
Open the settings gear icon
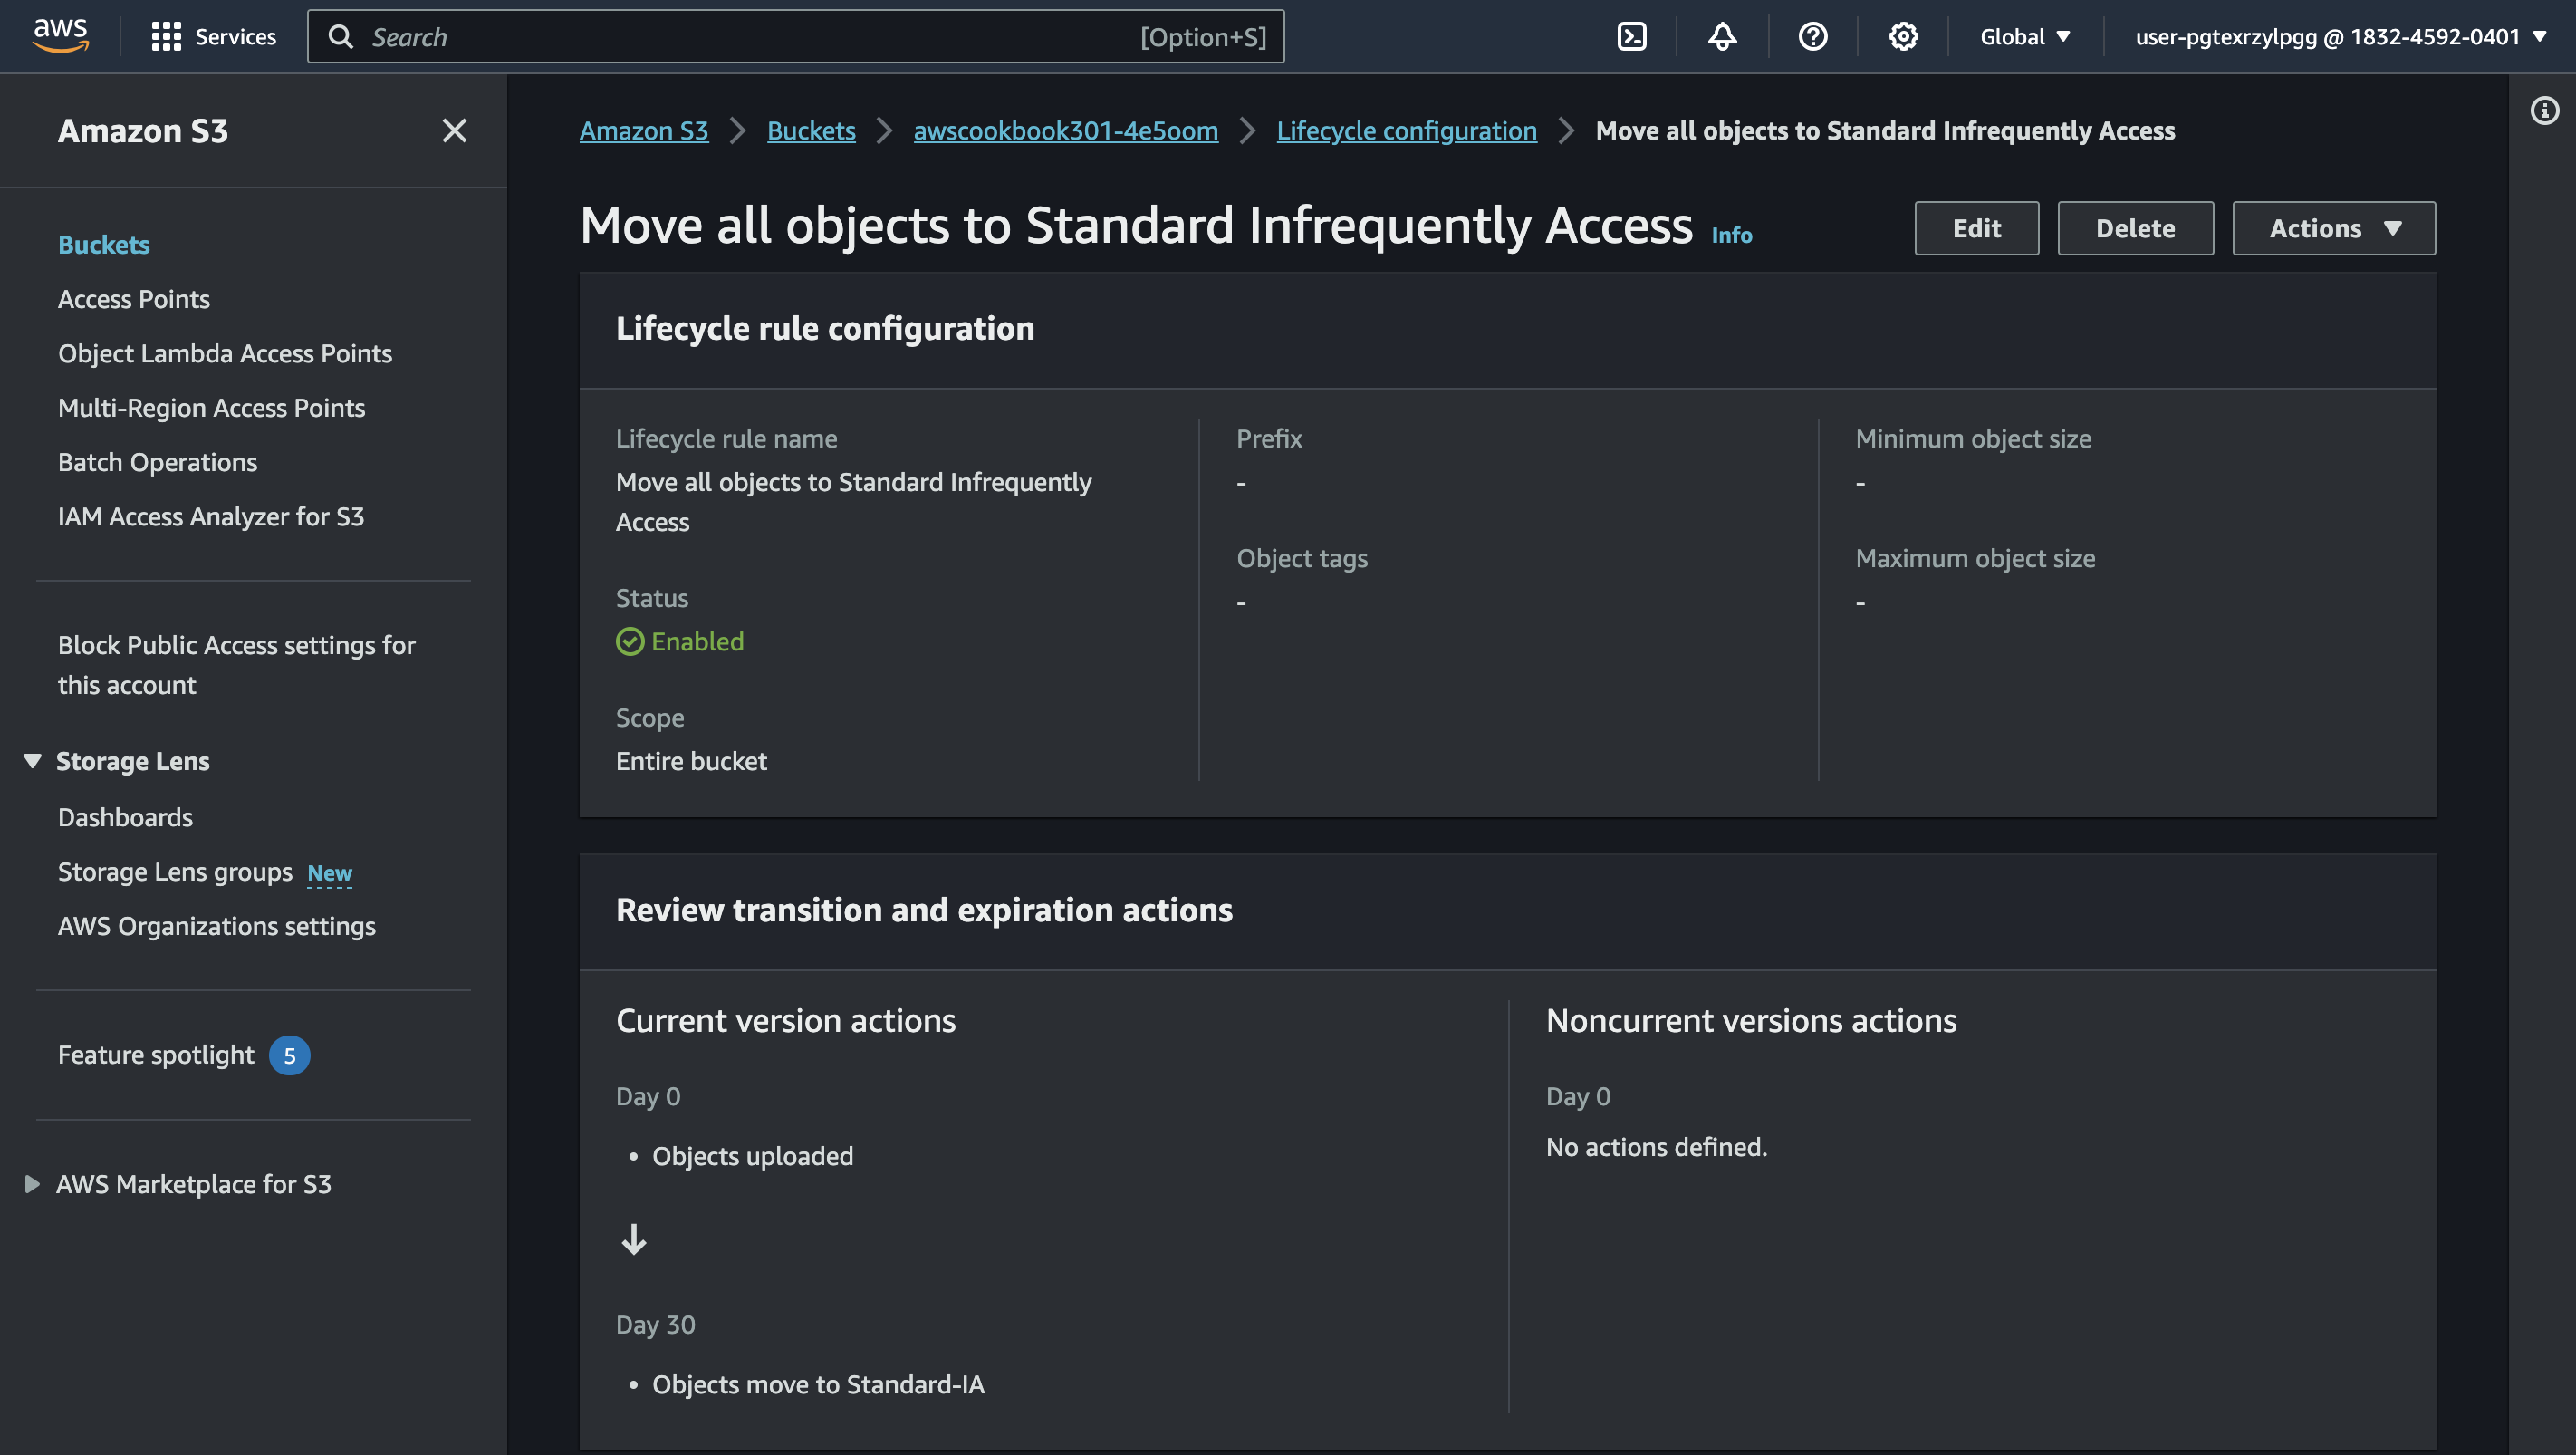pos(1903,36)
